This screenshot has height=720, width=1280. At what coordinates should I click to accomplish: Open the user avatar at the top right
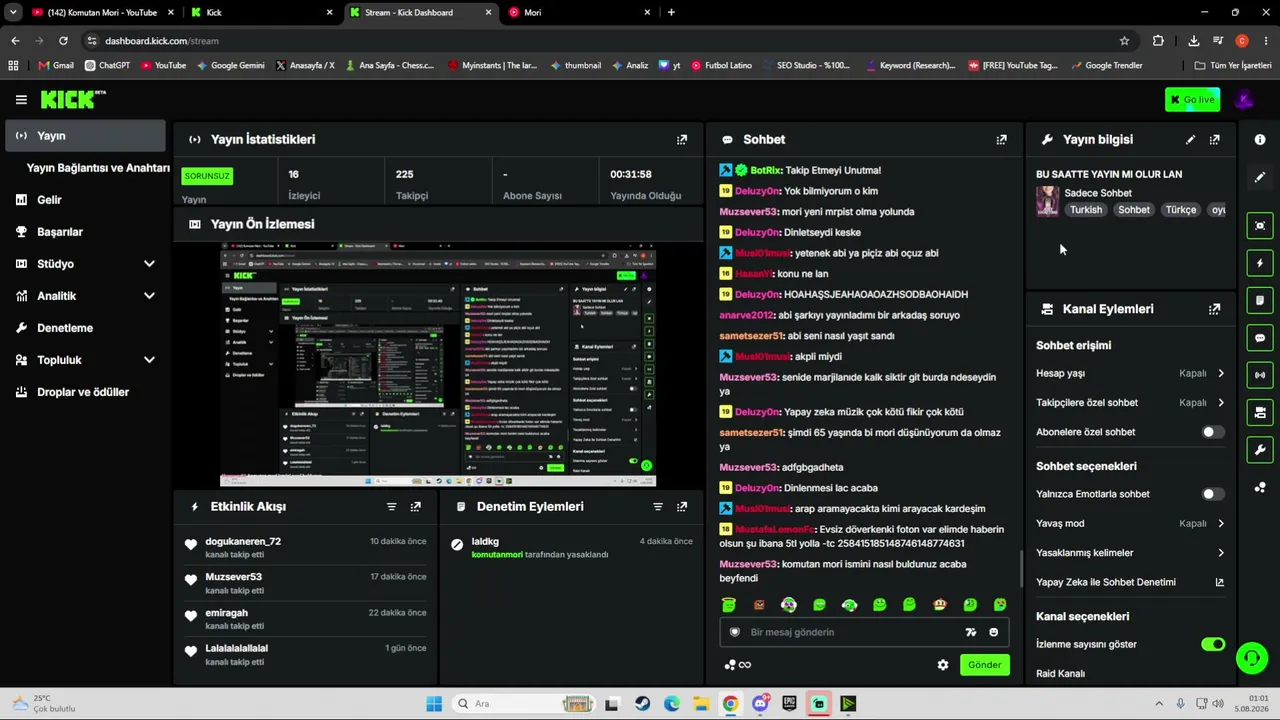point(1244,99)
